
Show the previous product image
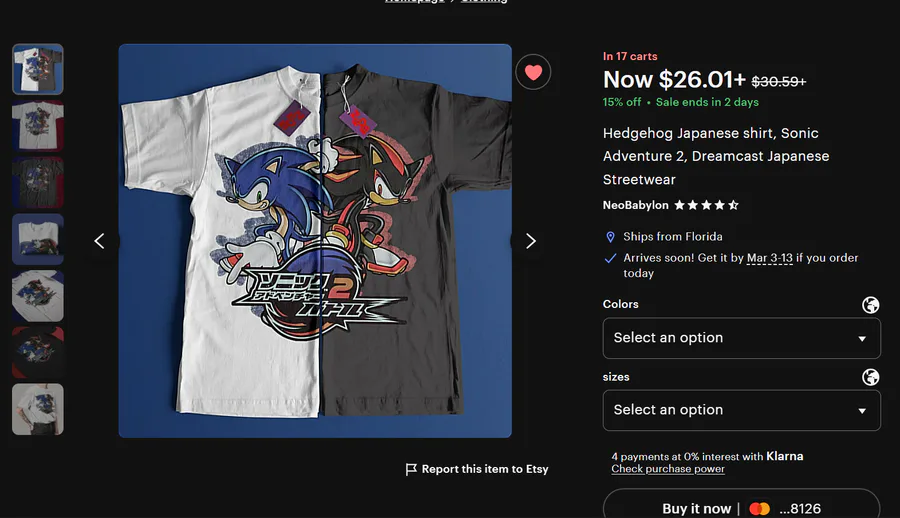click(99, 241)
